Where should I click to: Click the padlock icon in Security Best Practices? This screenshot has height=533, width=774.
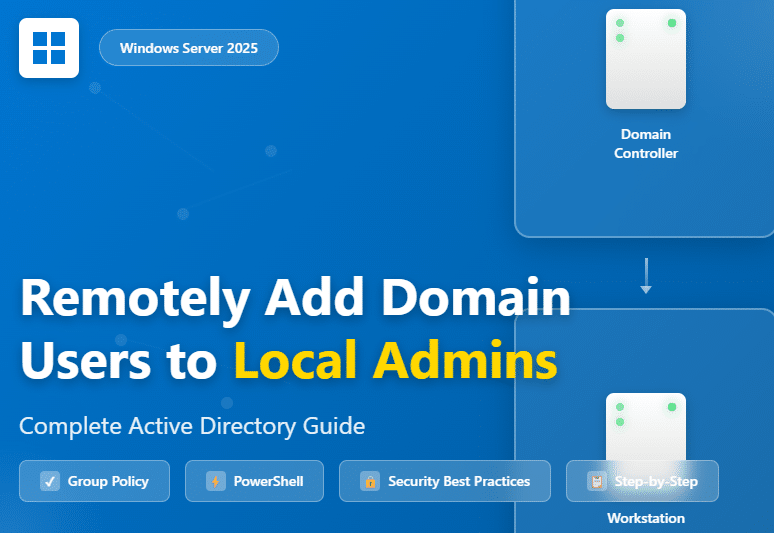370,481
